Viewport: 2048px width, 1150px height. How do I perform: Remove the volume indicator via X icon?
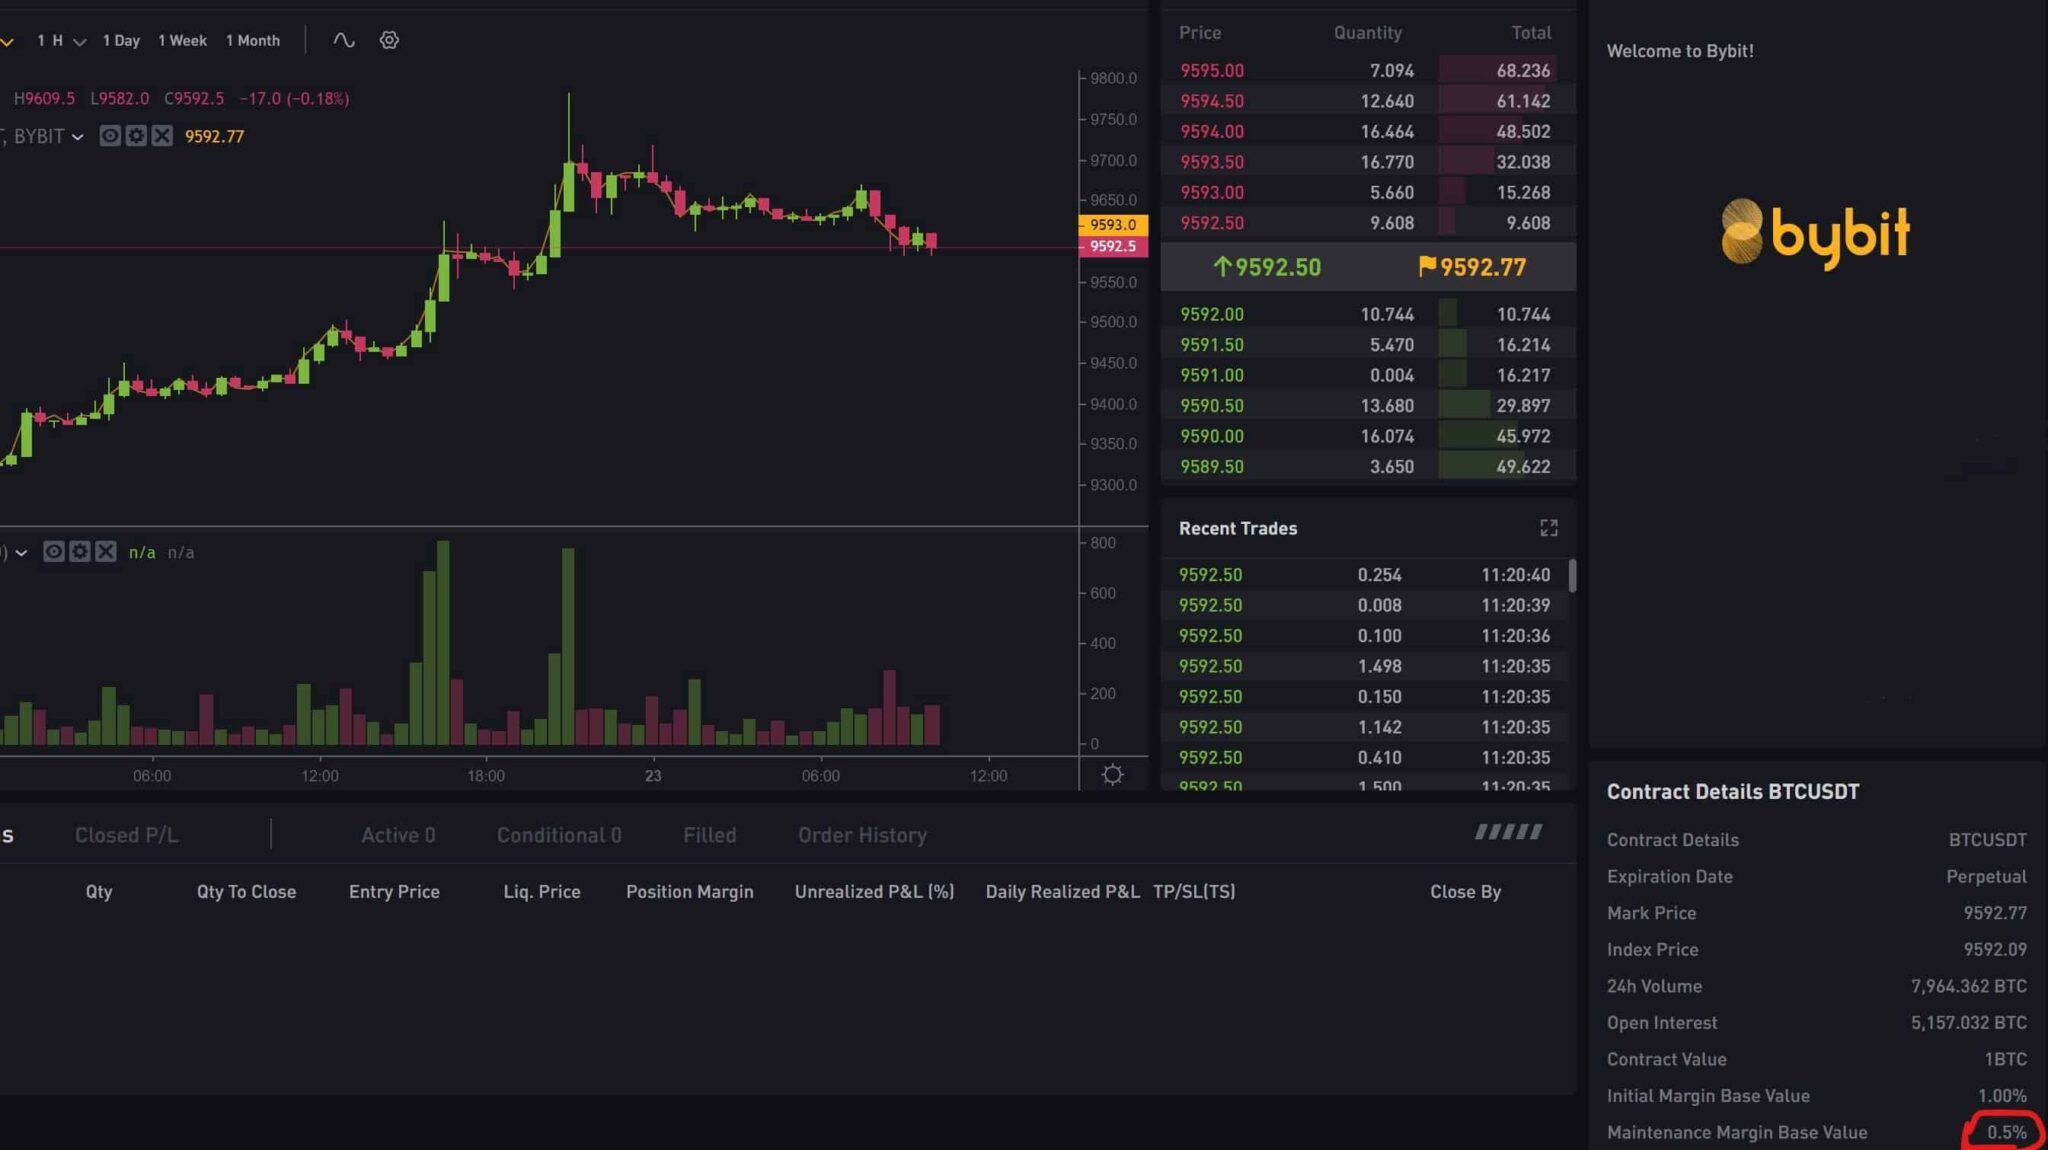[x=107, y=551]
